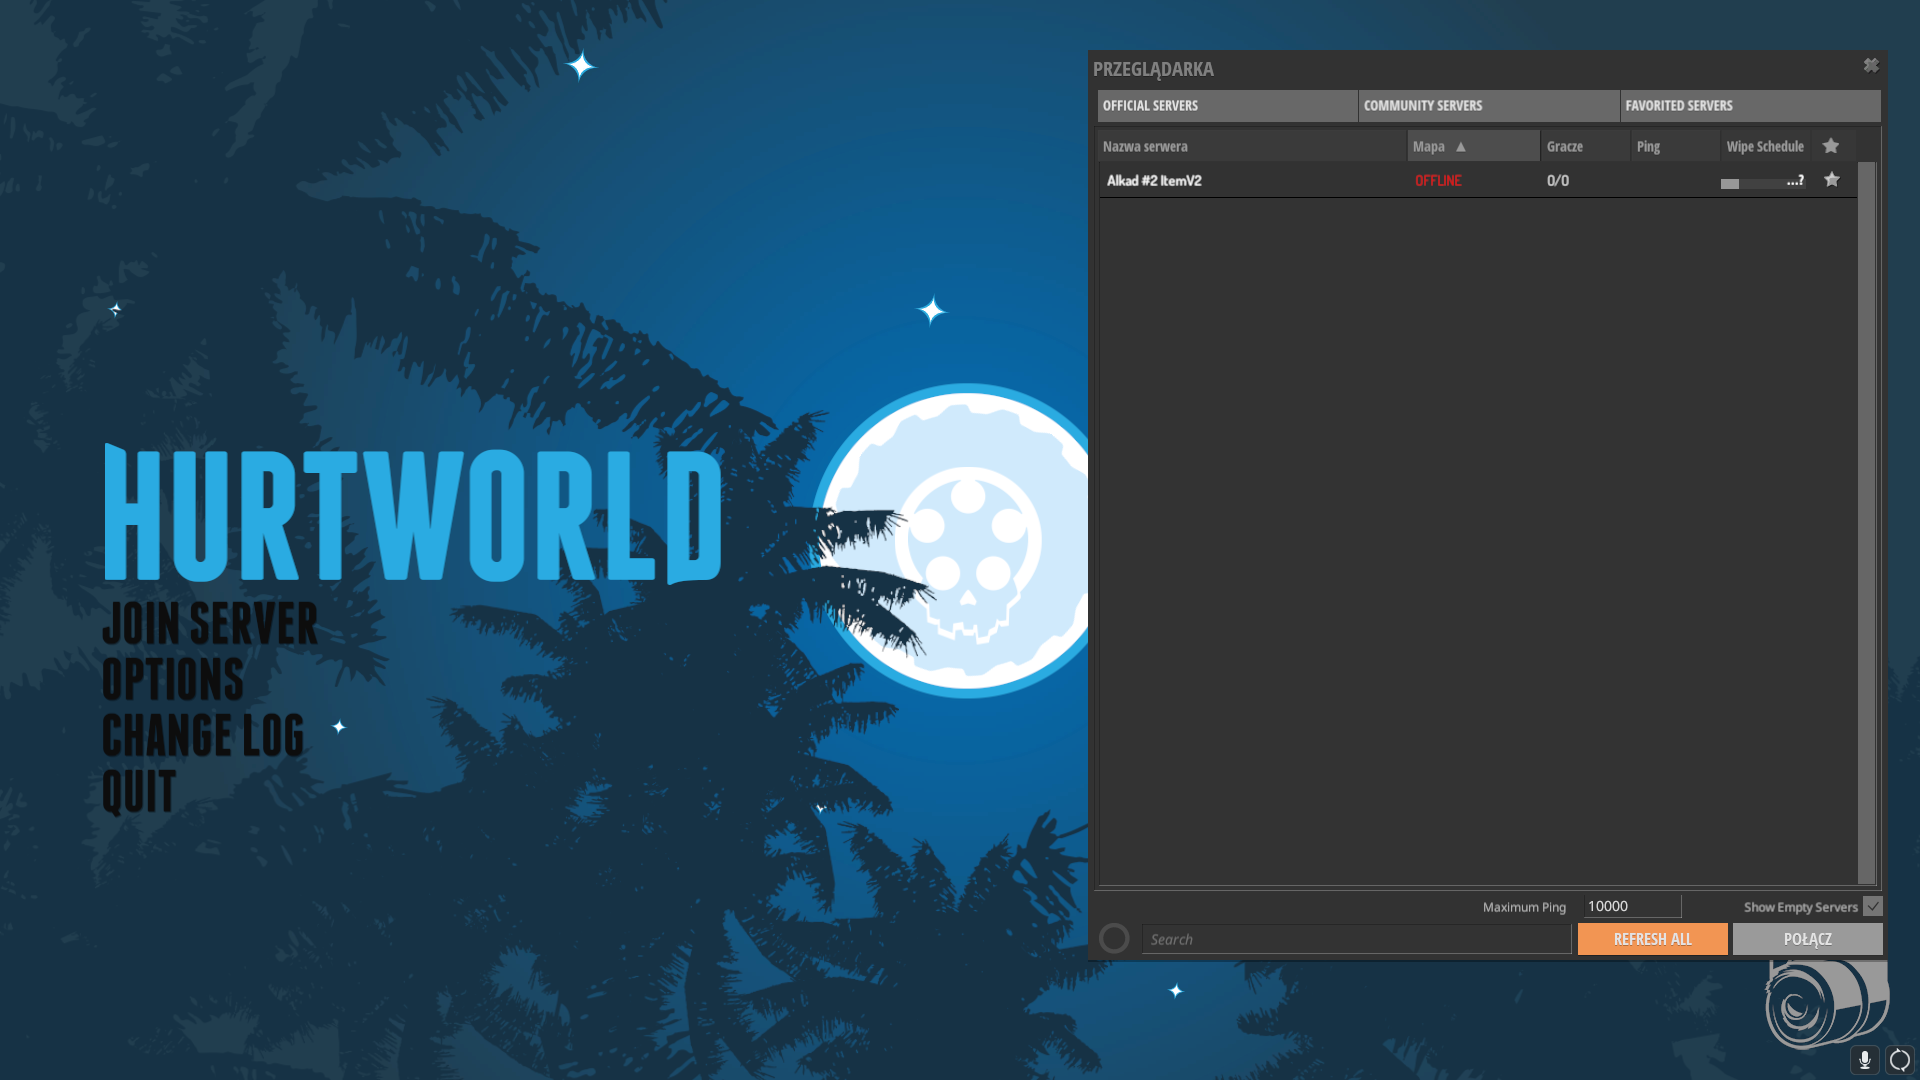Open the Change Log
The image size is (1920, 1080).
click(x=203, y=735)
